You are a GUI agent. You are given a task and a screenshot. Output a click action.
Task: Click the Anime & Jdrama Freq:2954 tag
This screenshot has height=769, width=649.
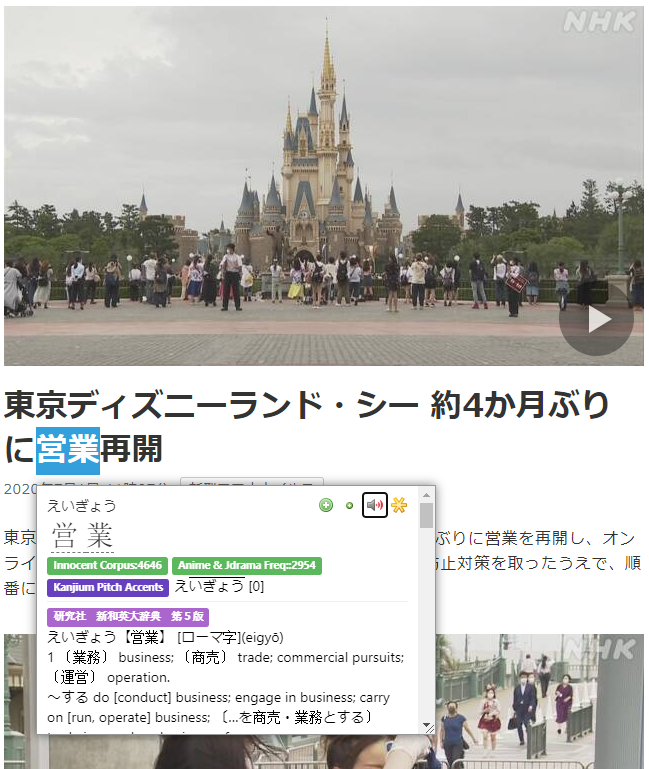pyautogui.click(x=247, y=565)
